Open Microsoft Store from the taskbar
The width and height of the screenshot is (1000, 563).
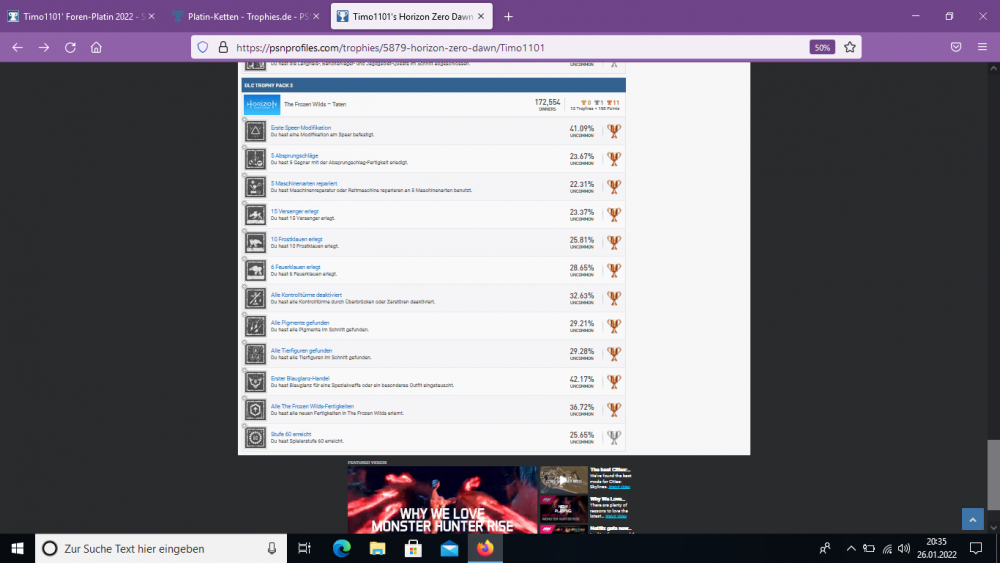412,548
